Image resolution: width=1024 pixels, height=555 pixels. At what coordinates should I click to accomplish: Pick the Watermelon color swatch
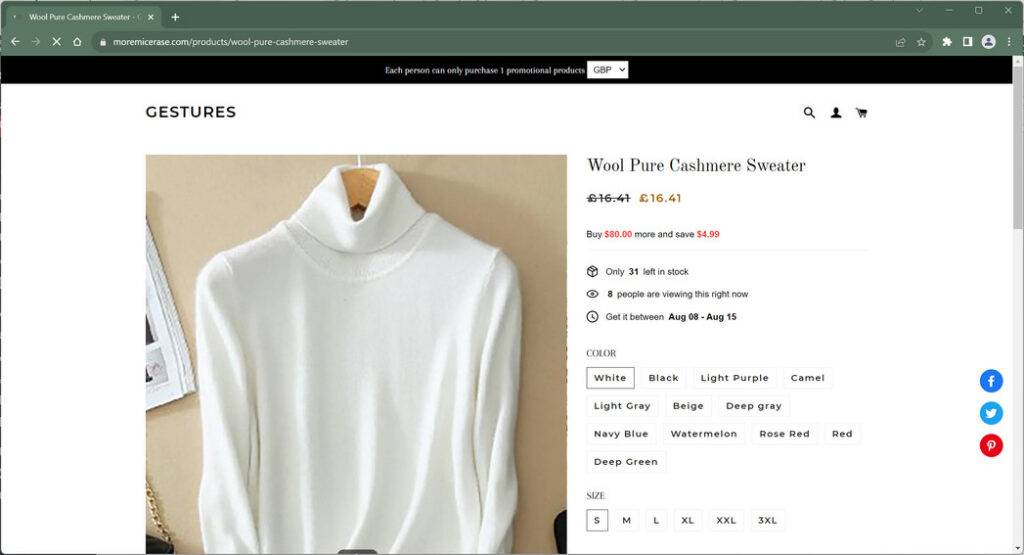point(703,434)
